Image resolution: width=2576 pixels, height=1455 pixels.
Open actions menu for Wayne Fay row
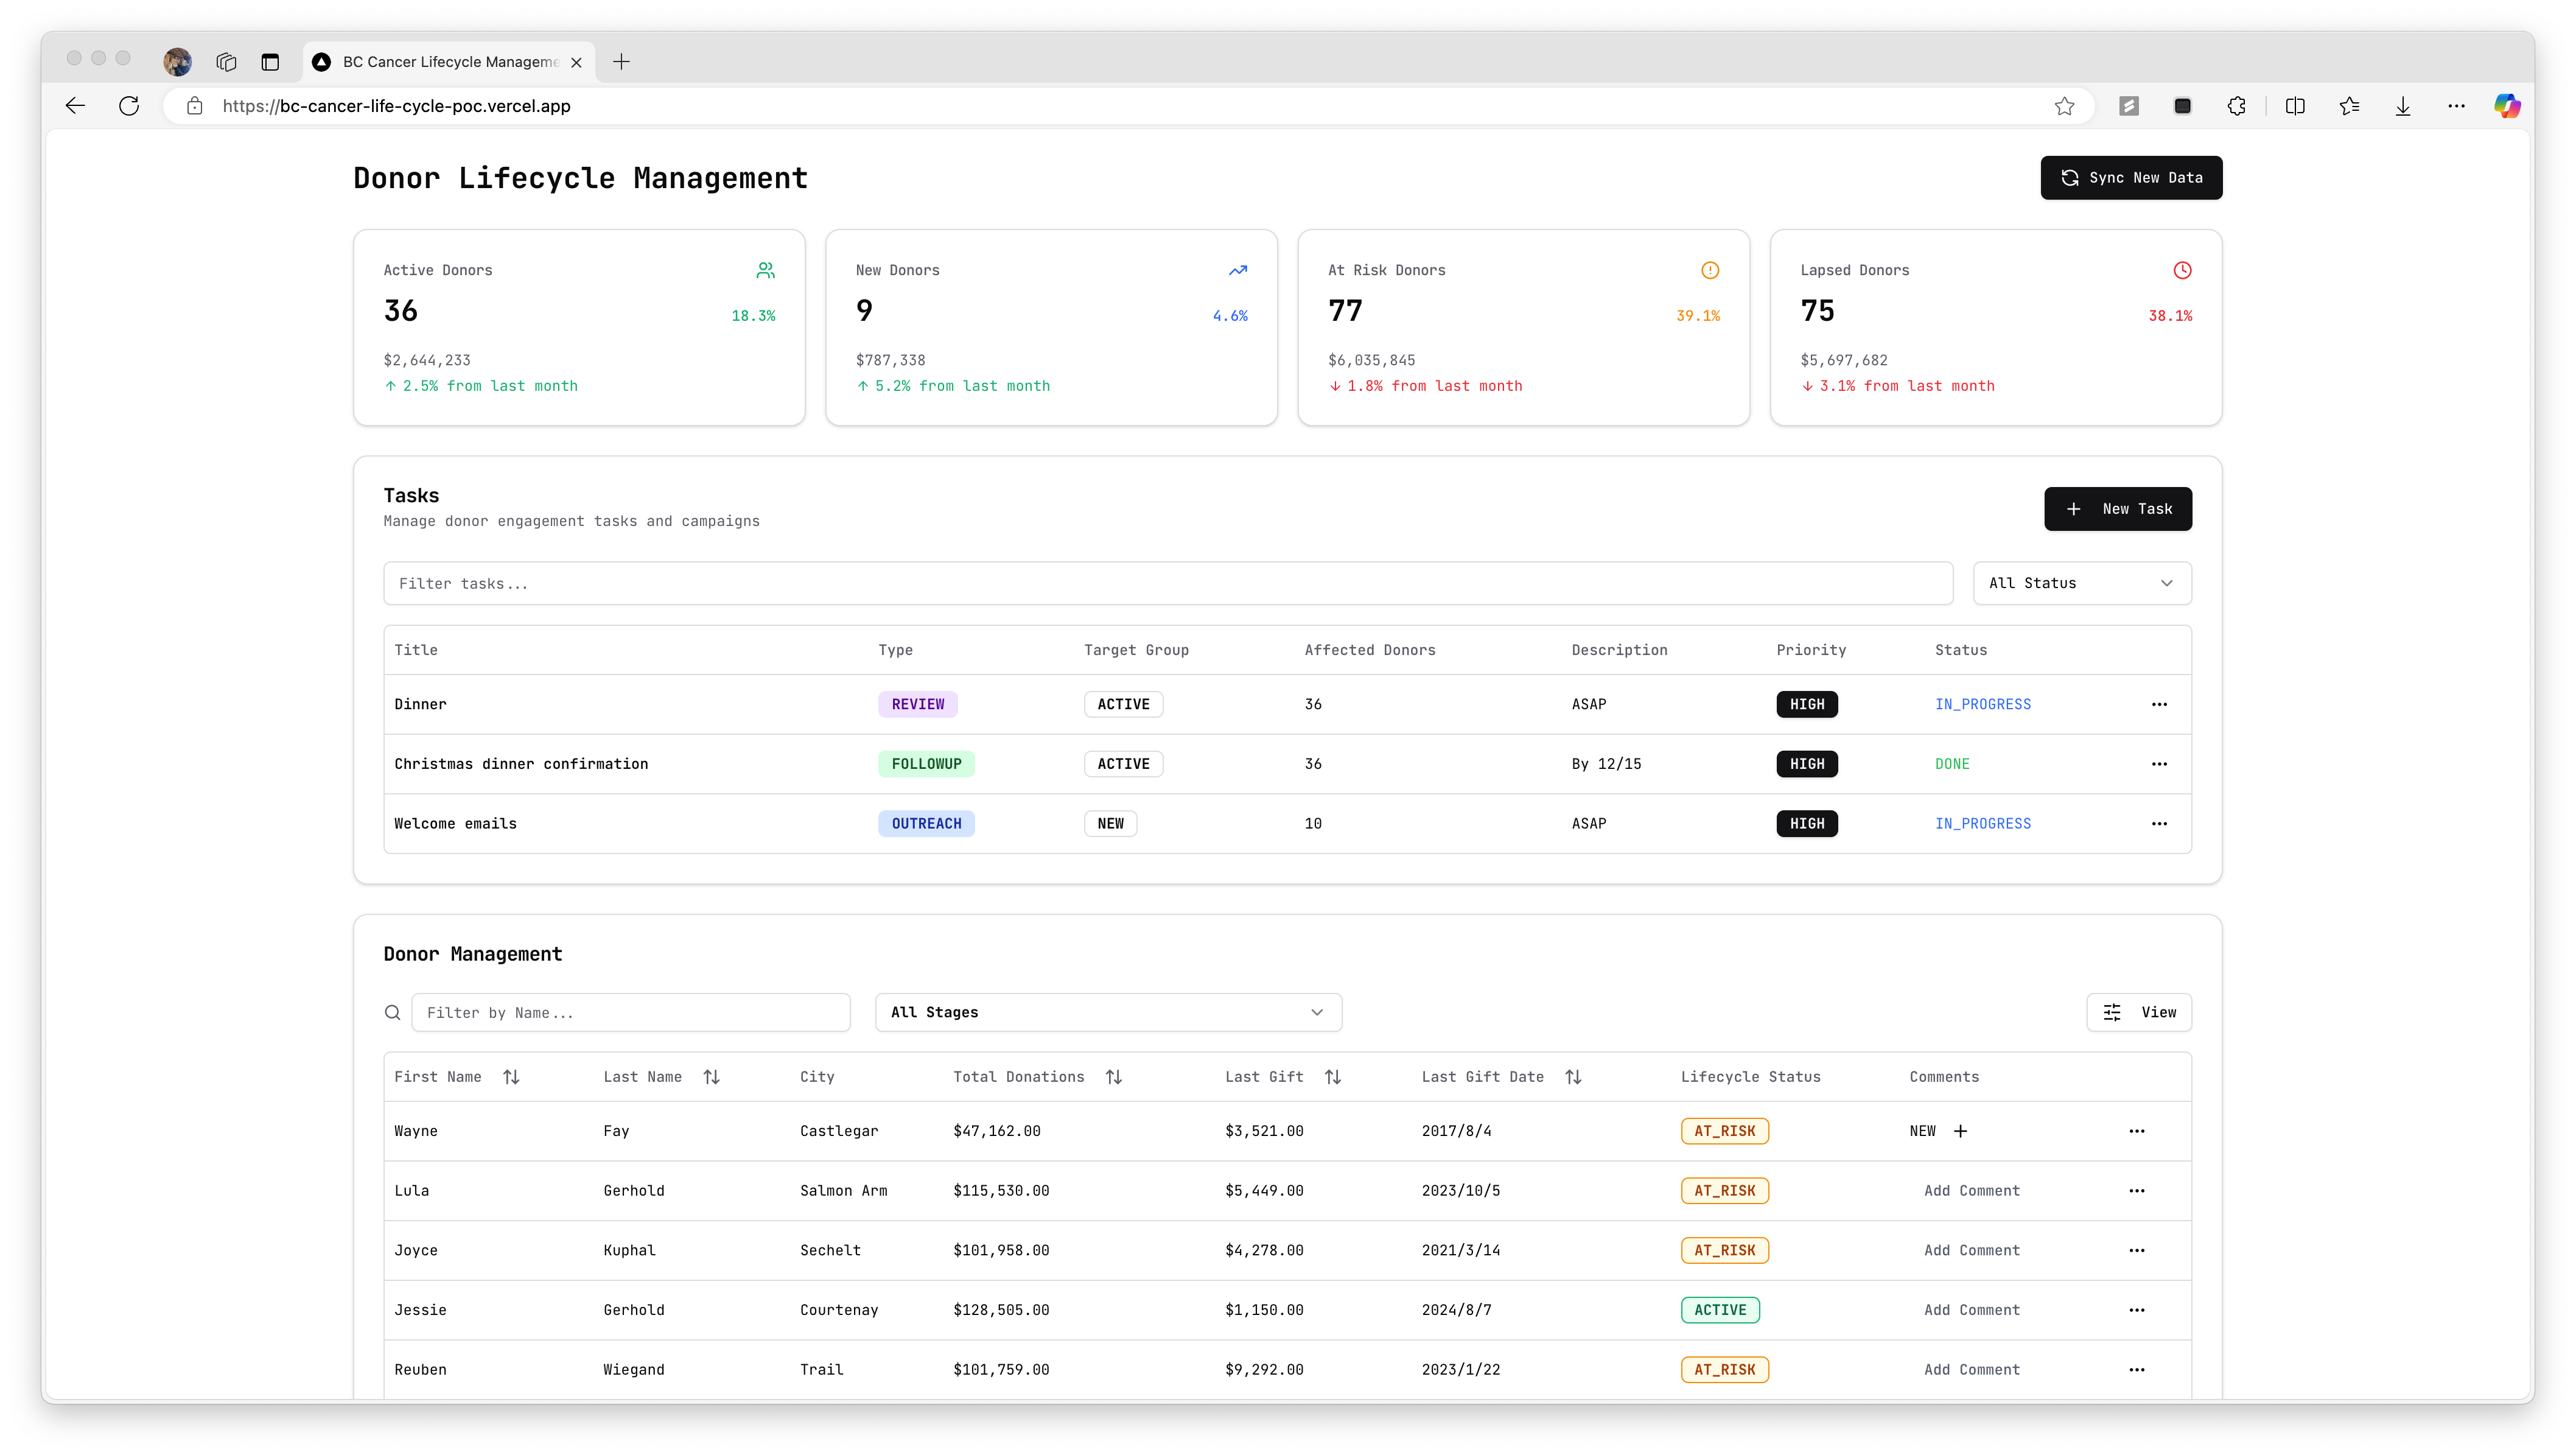tap(2137, 1131)
